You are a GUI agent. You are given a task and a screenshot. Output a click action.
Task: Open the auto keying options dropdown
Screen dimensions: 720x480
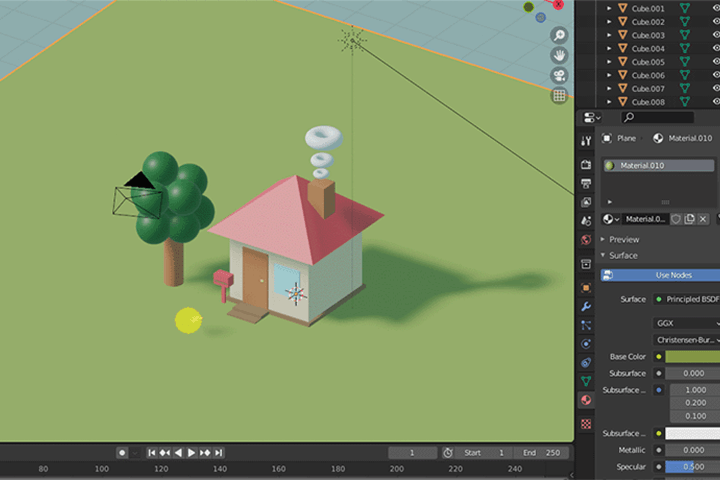(135, 453)
